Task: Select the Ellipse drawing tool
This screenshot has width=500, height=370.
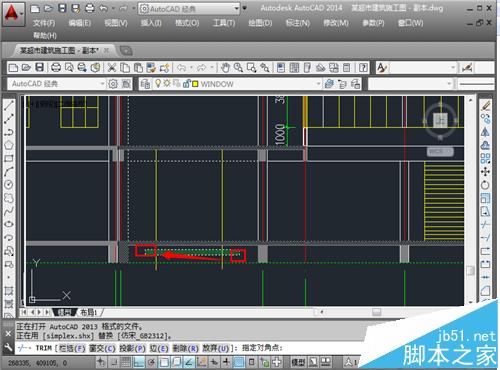Action: tap(9, 224)
